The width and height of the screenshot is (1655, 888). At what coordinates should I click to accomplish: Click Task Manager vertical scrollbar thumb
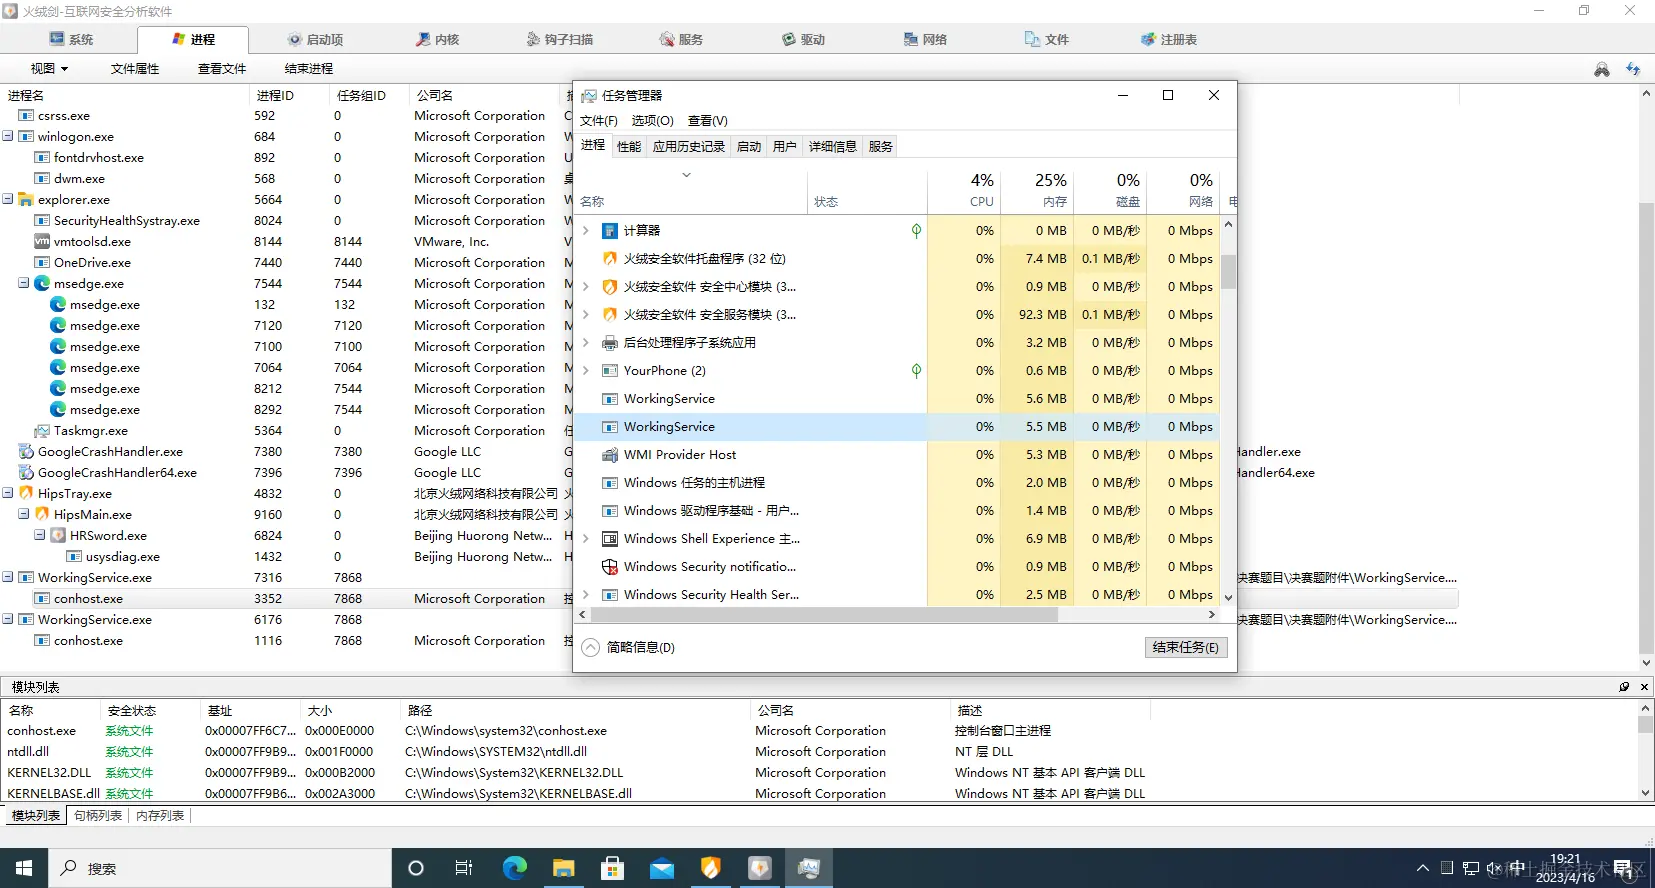(1228, 271)
